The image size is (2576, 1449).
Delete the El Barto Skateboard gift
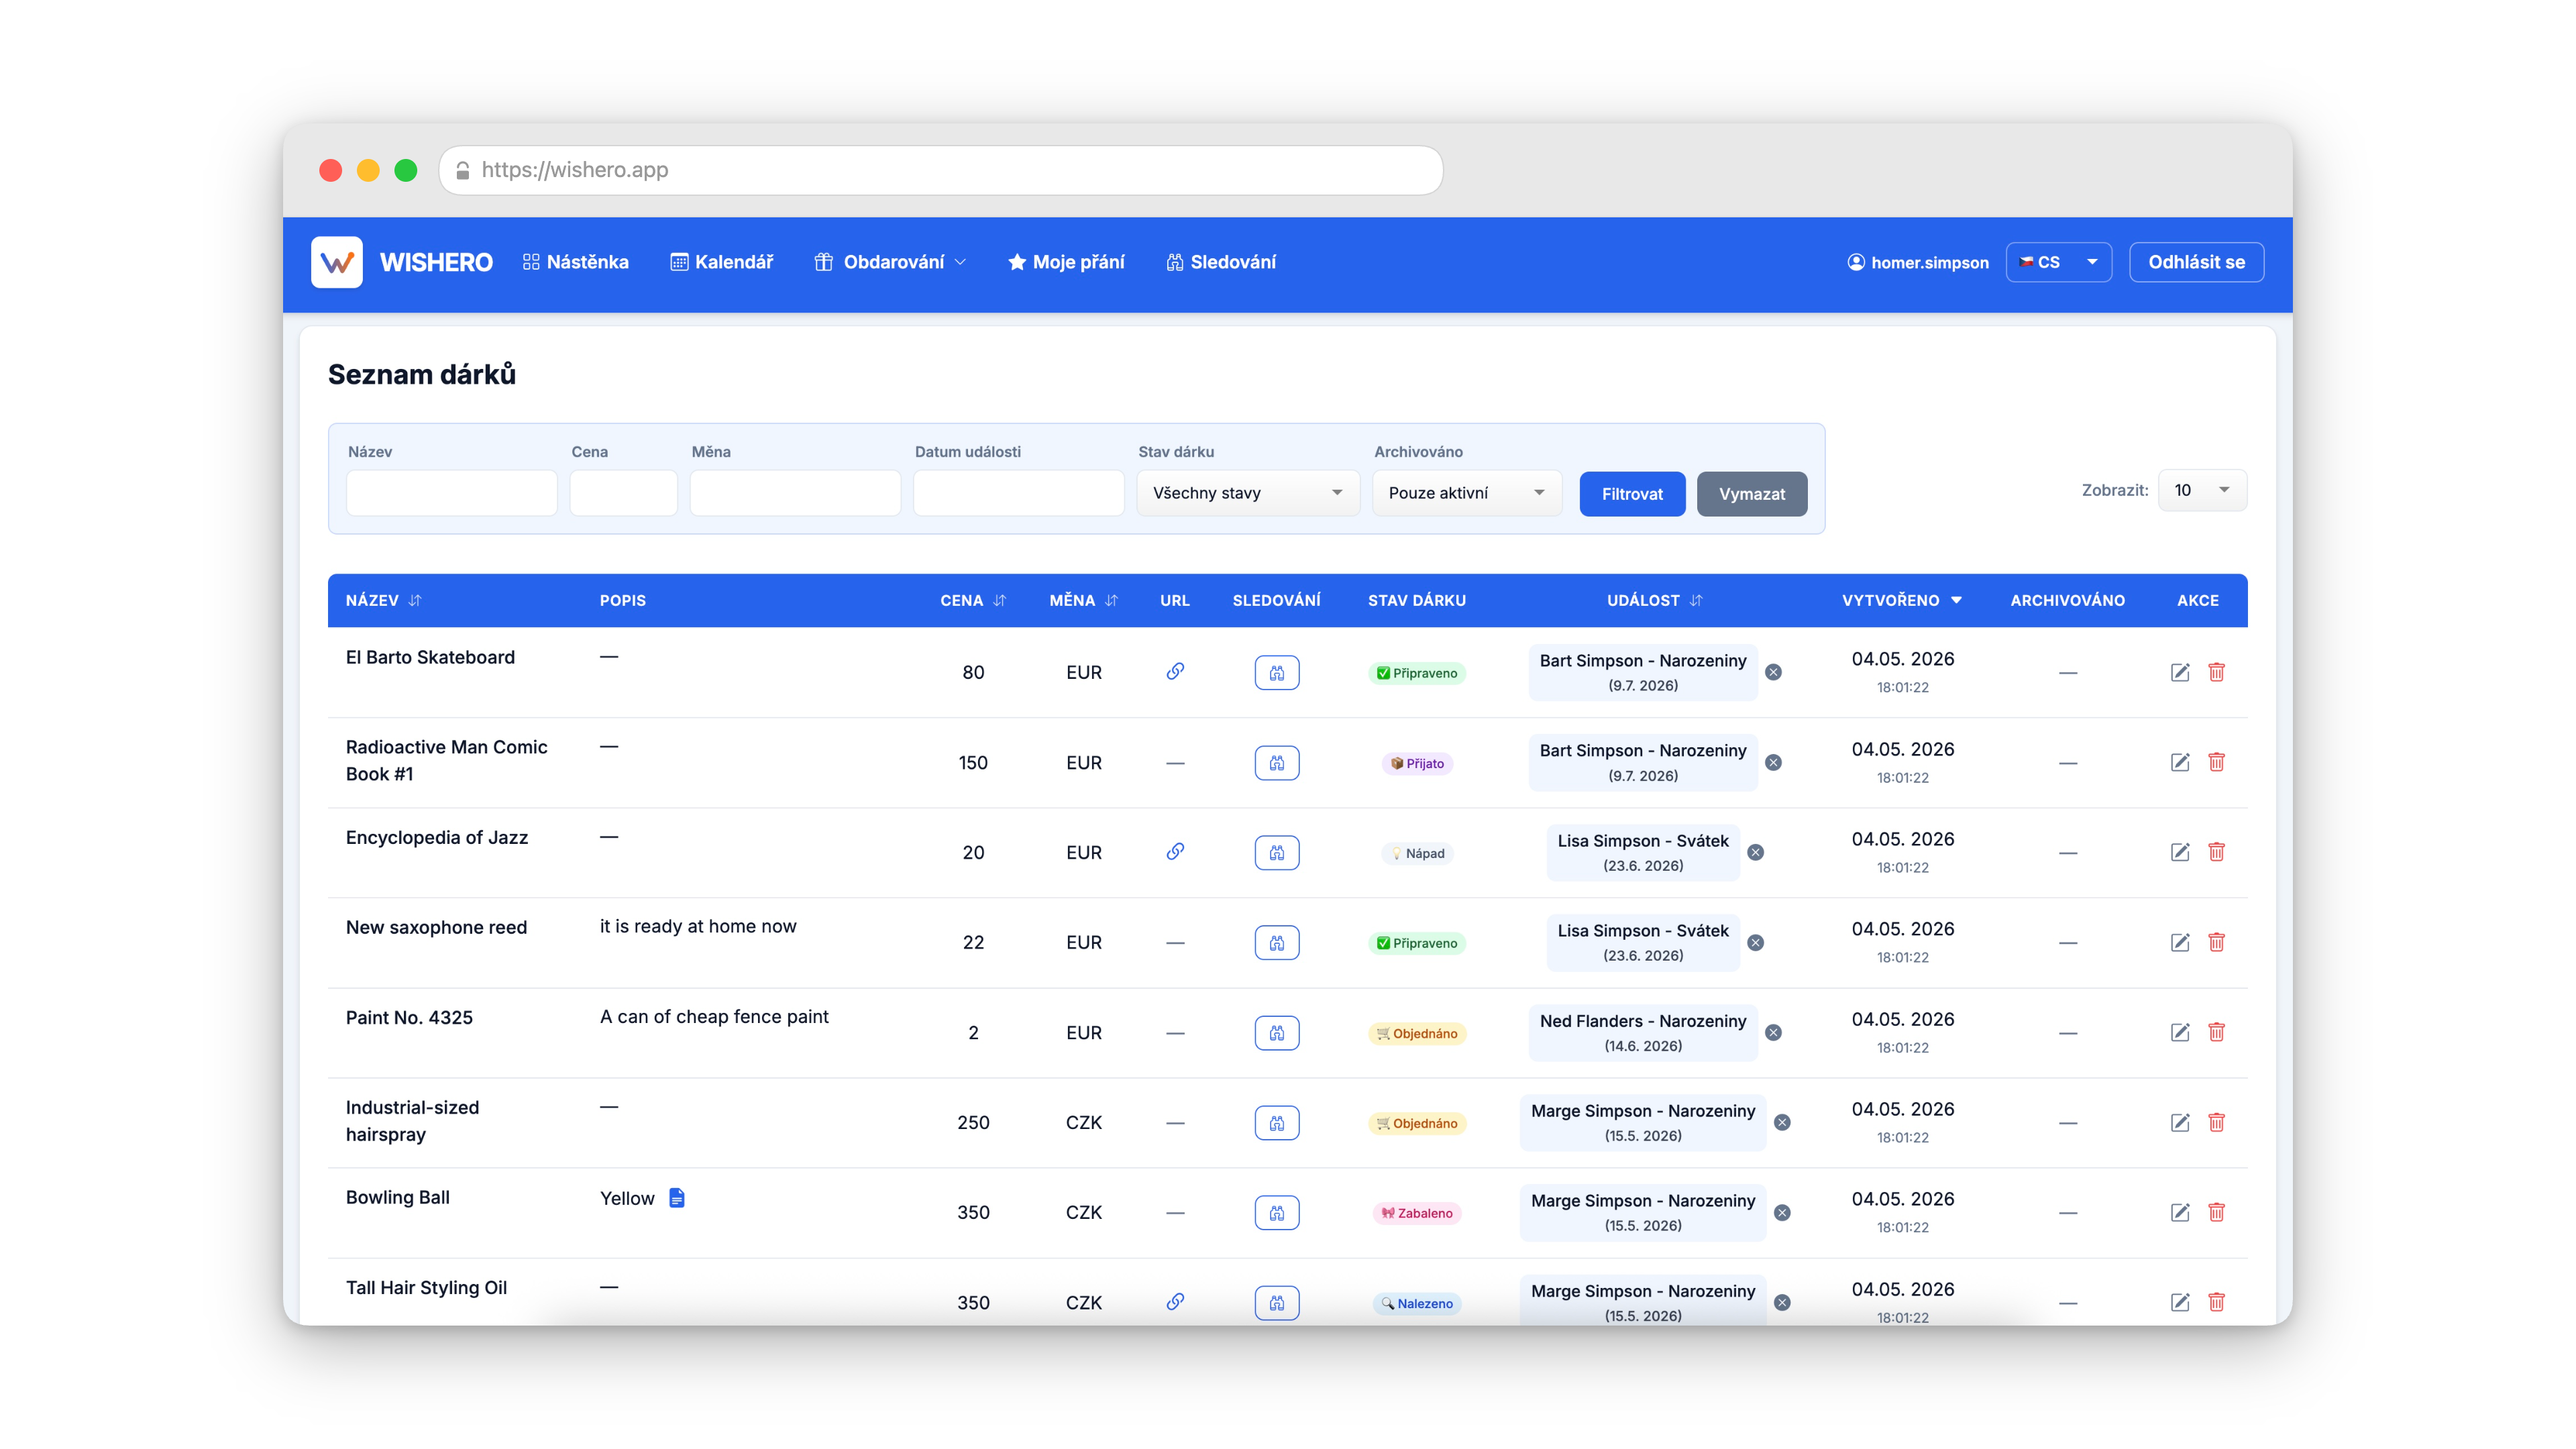2216,672
